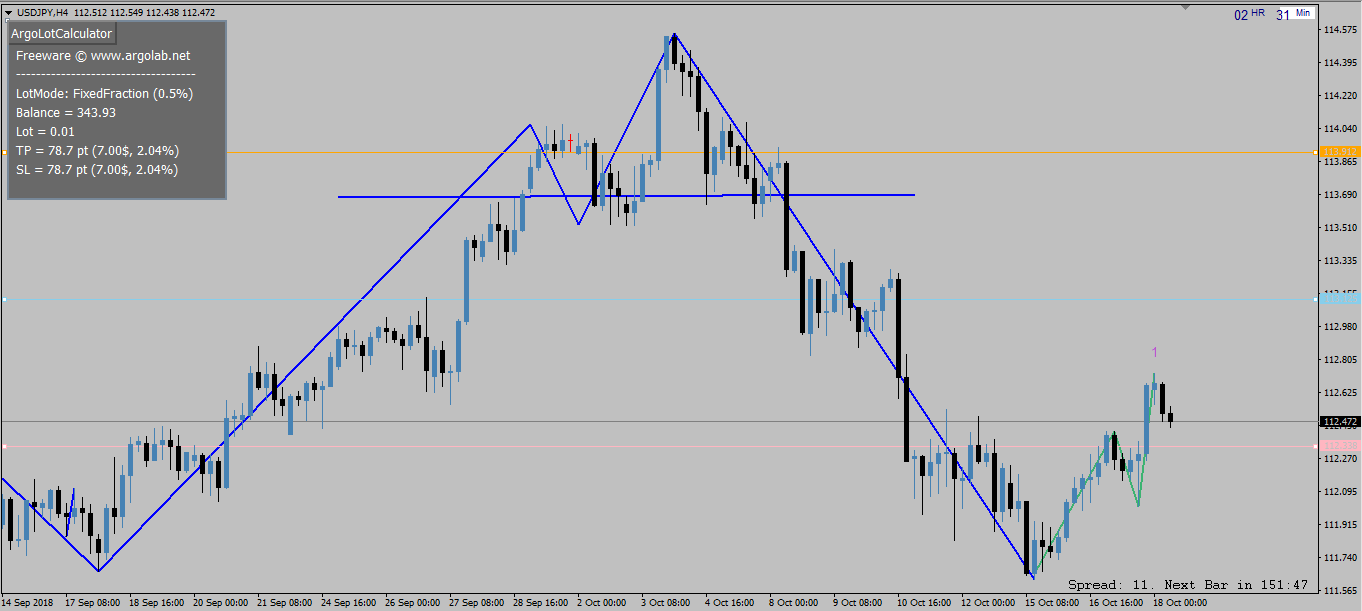Click the '18 Sep 16:00' time label

(157, 604)
